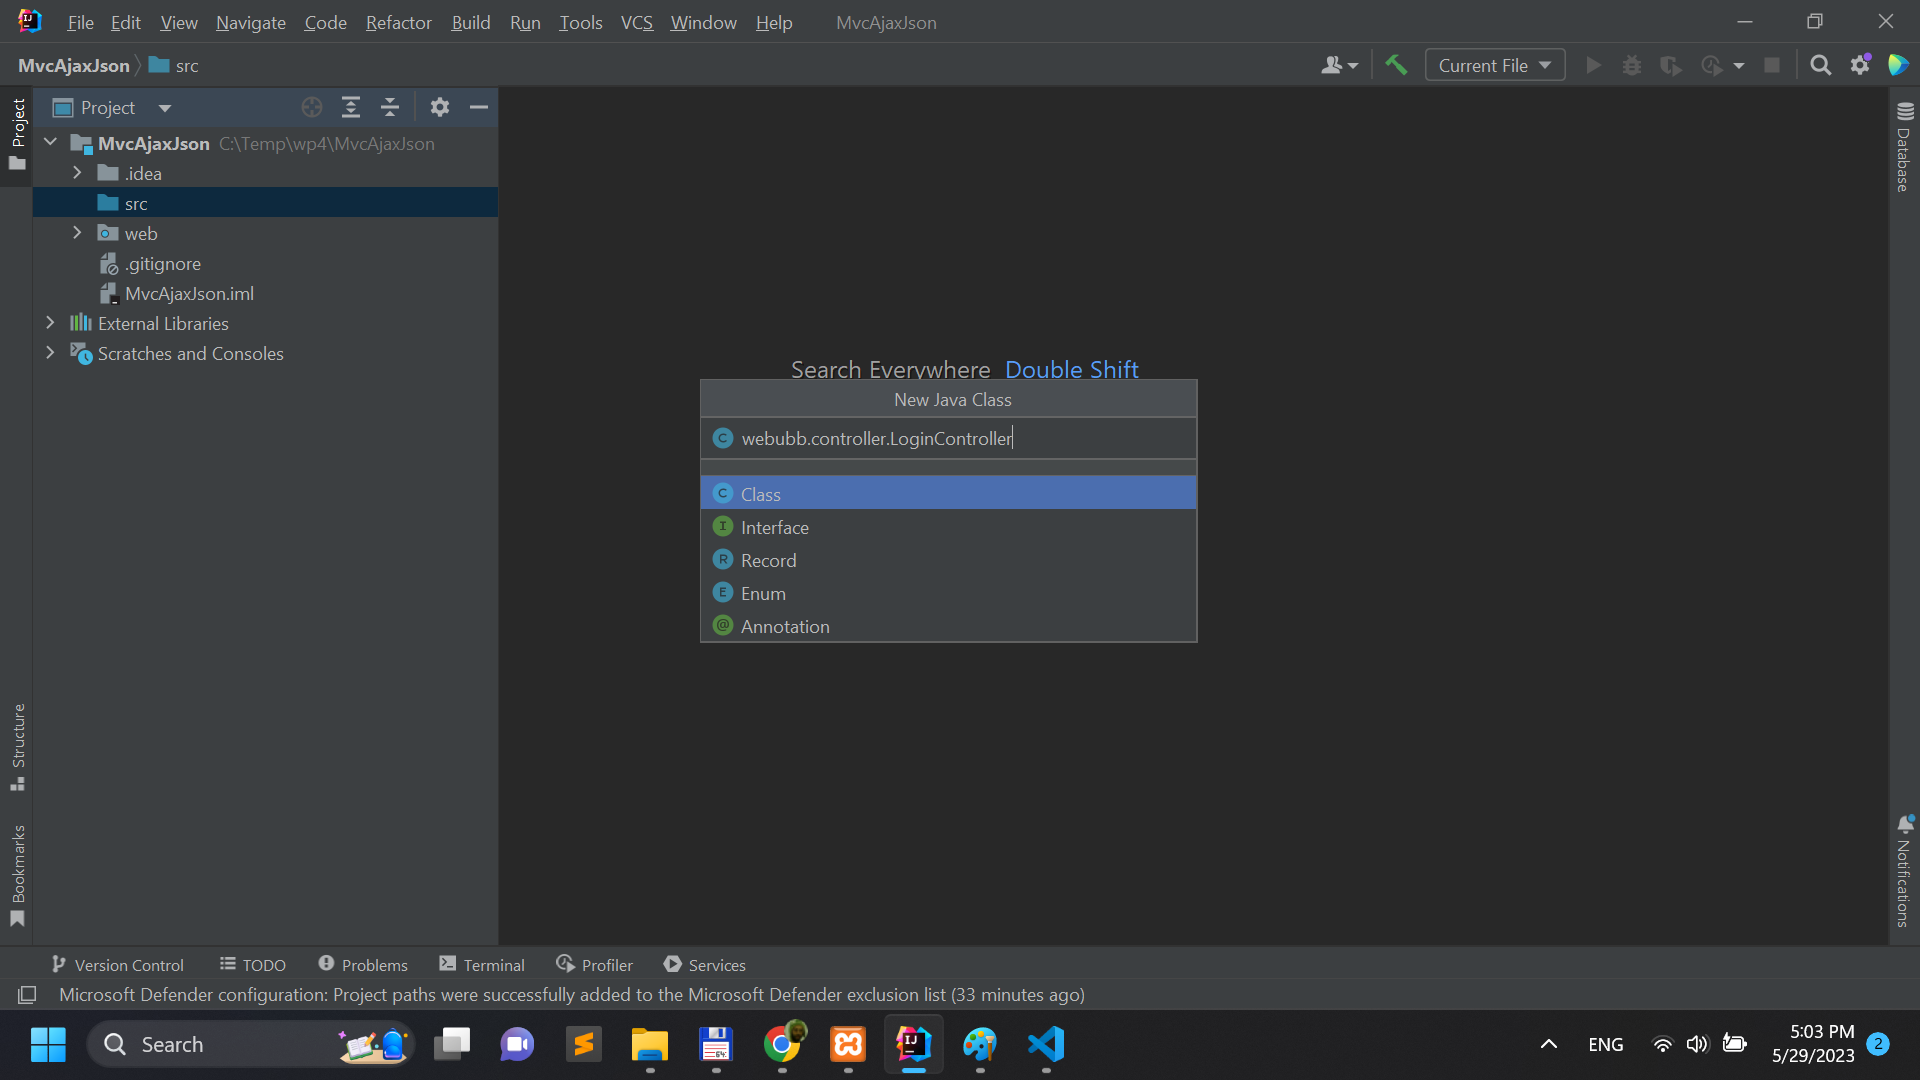Viewport: 1920px width, 1080px height.
Task: Click Collapse All icon in Project panel
Action: 390,107
